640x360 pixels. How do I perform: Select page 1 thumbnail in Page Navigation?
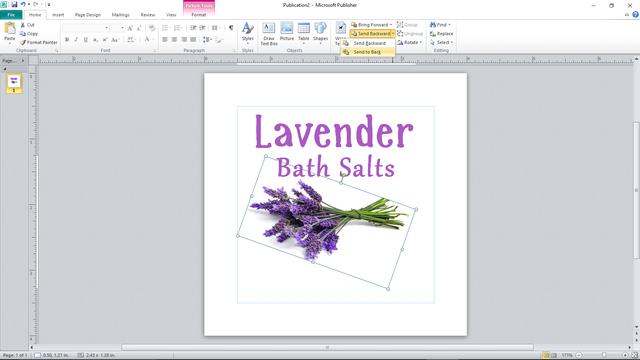coord(14,83)
